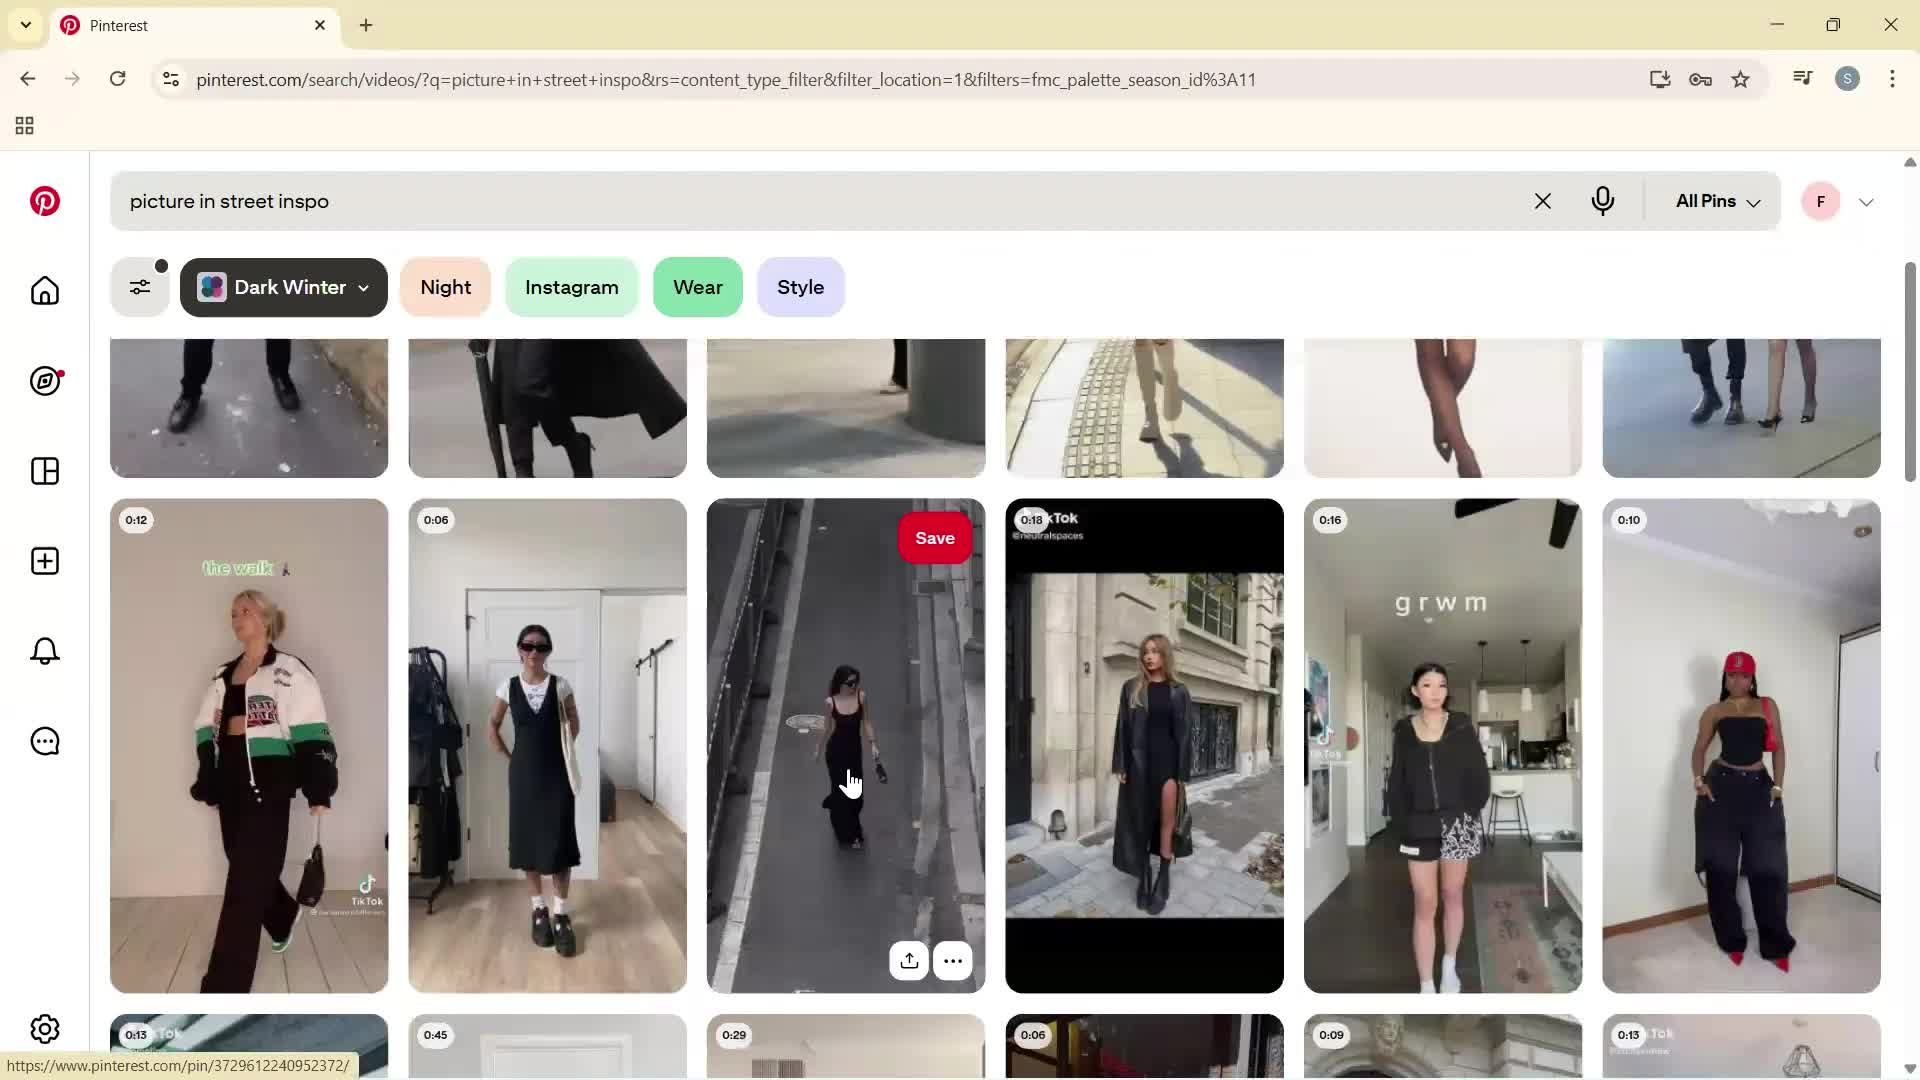Open the Messages chat icon
Viewport: 1920px width, 1080px height.
(x=44, y=741)
